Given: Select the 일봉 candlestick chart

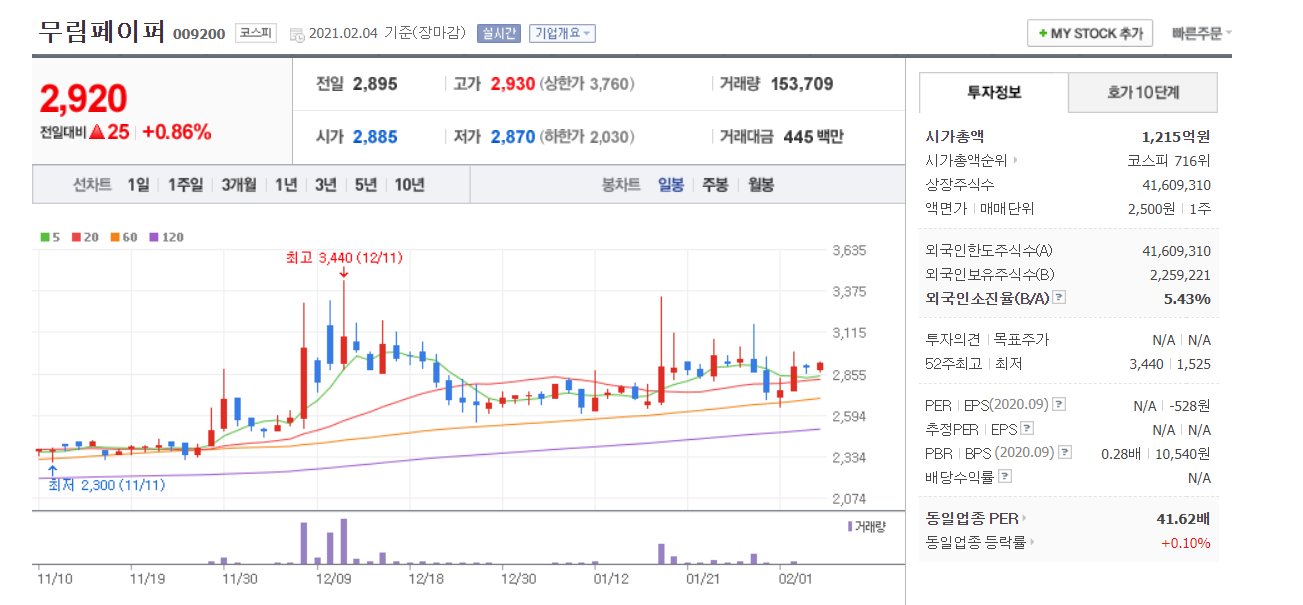Looking at the screenshot, I should (x=671, y=185).
